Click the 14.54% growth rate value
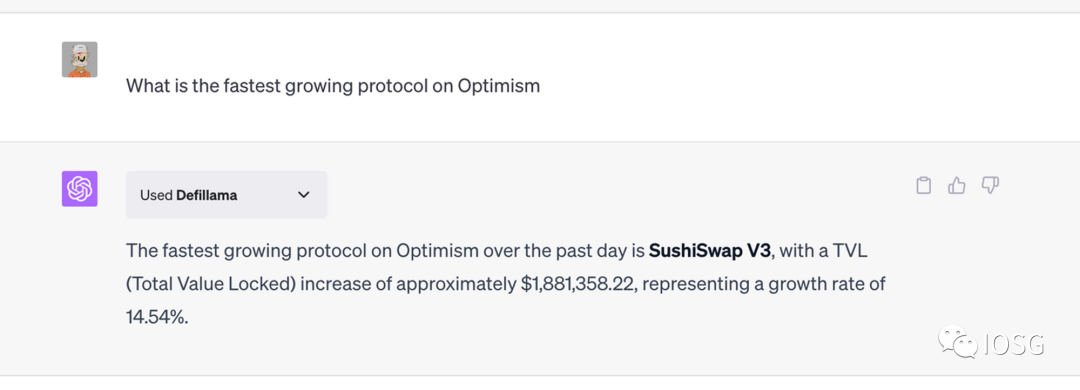1080x390 pixels. click(156, 317)
